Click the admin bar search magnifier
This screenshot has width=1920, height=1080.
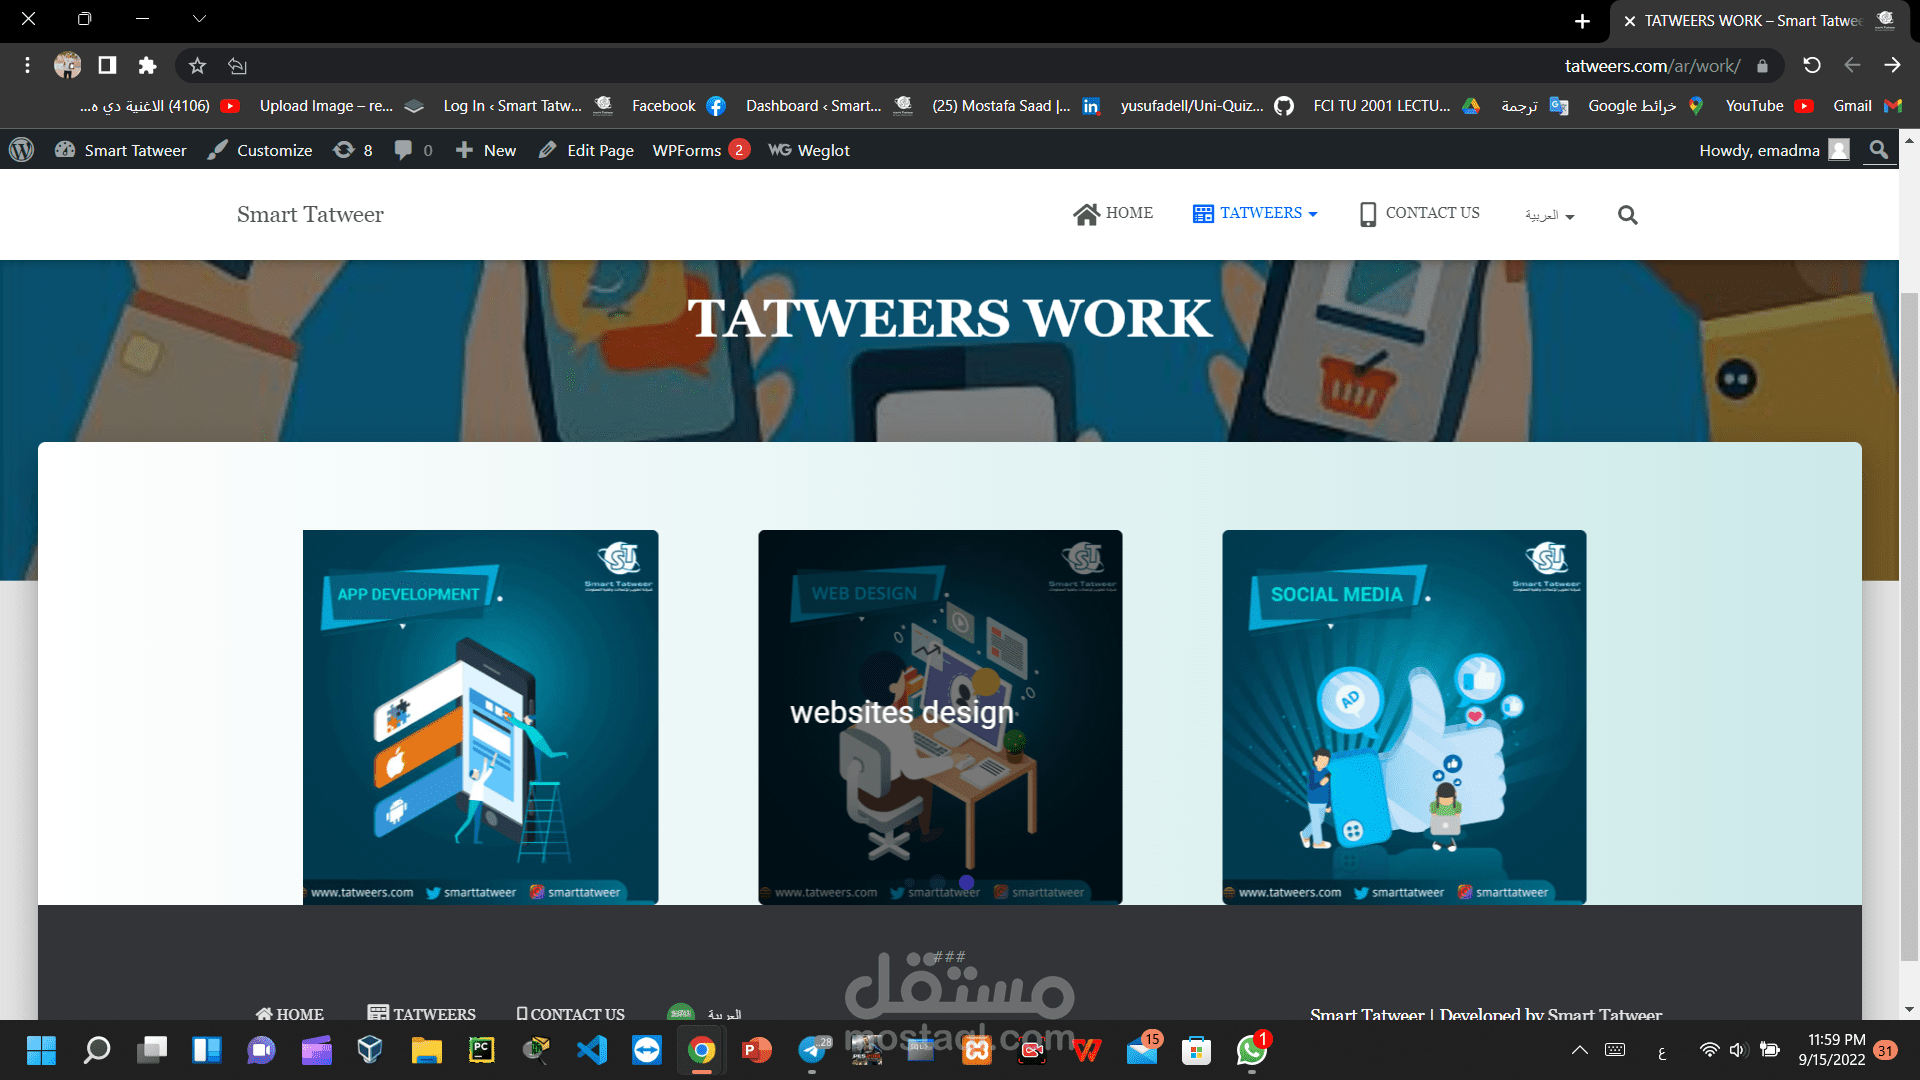coord(1879,150)
